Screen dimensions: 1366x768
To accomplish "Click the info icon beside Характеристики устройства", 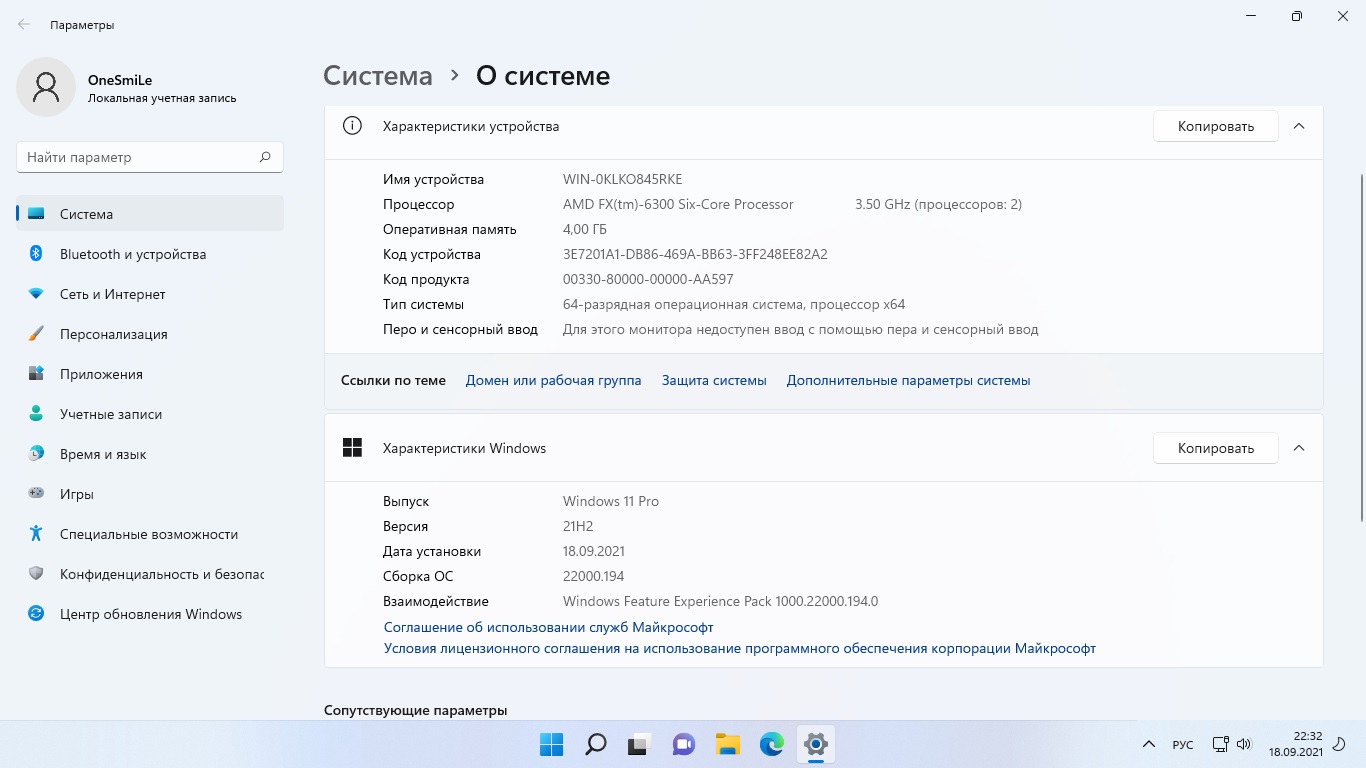I will coord(352,126).
